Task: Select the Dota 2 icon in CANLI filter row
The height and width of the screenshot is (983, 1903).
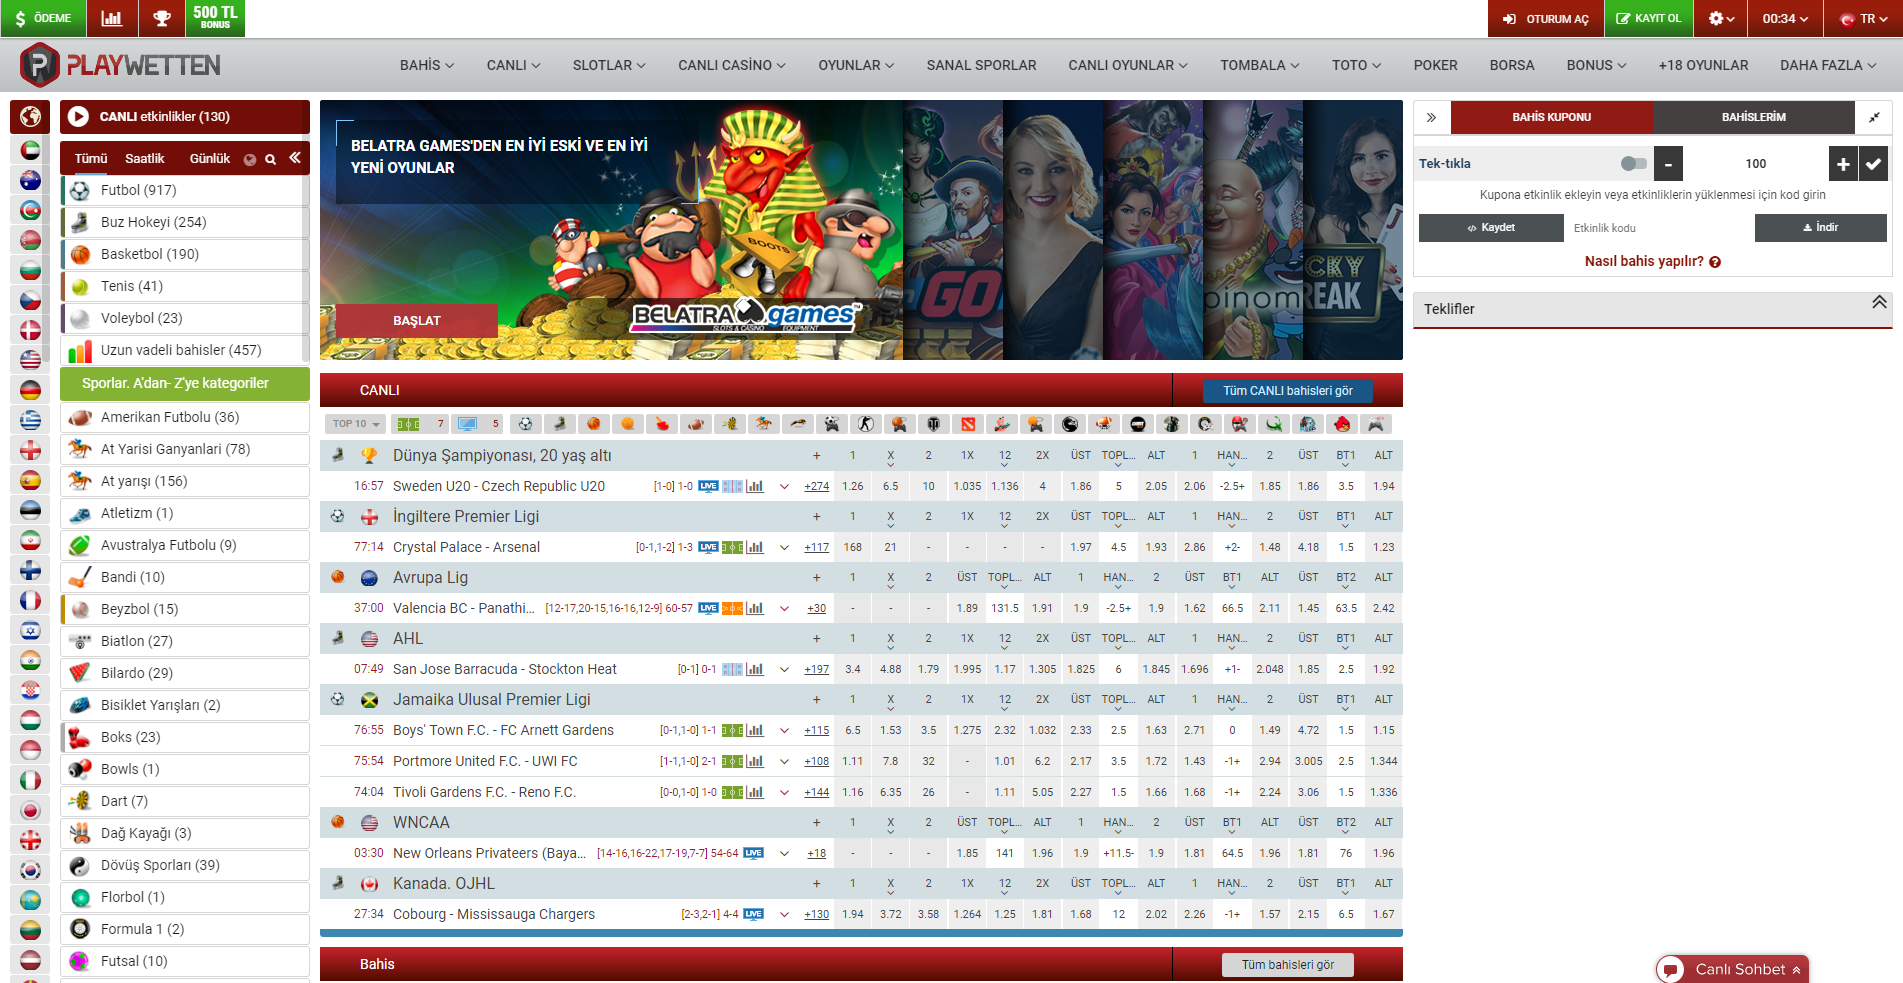Action: pyautogui.click(x=968, y=424)
